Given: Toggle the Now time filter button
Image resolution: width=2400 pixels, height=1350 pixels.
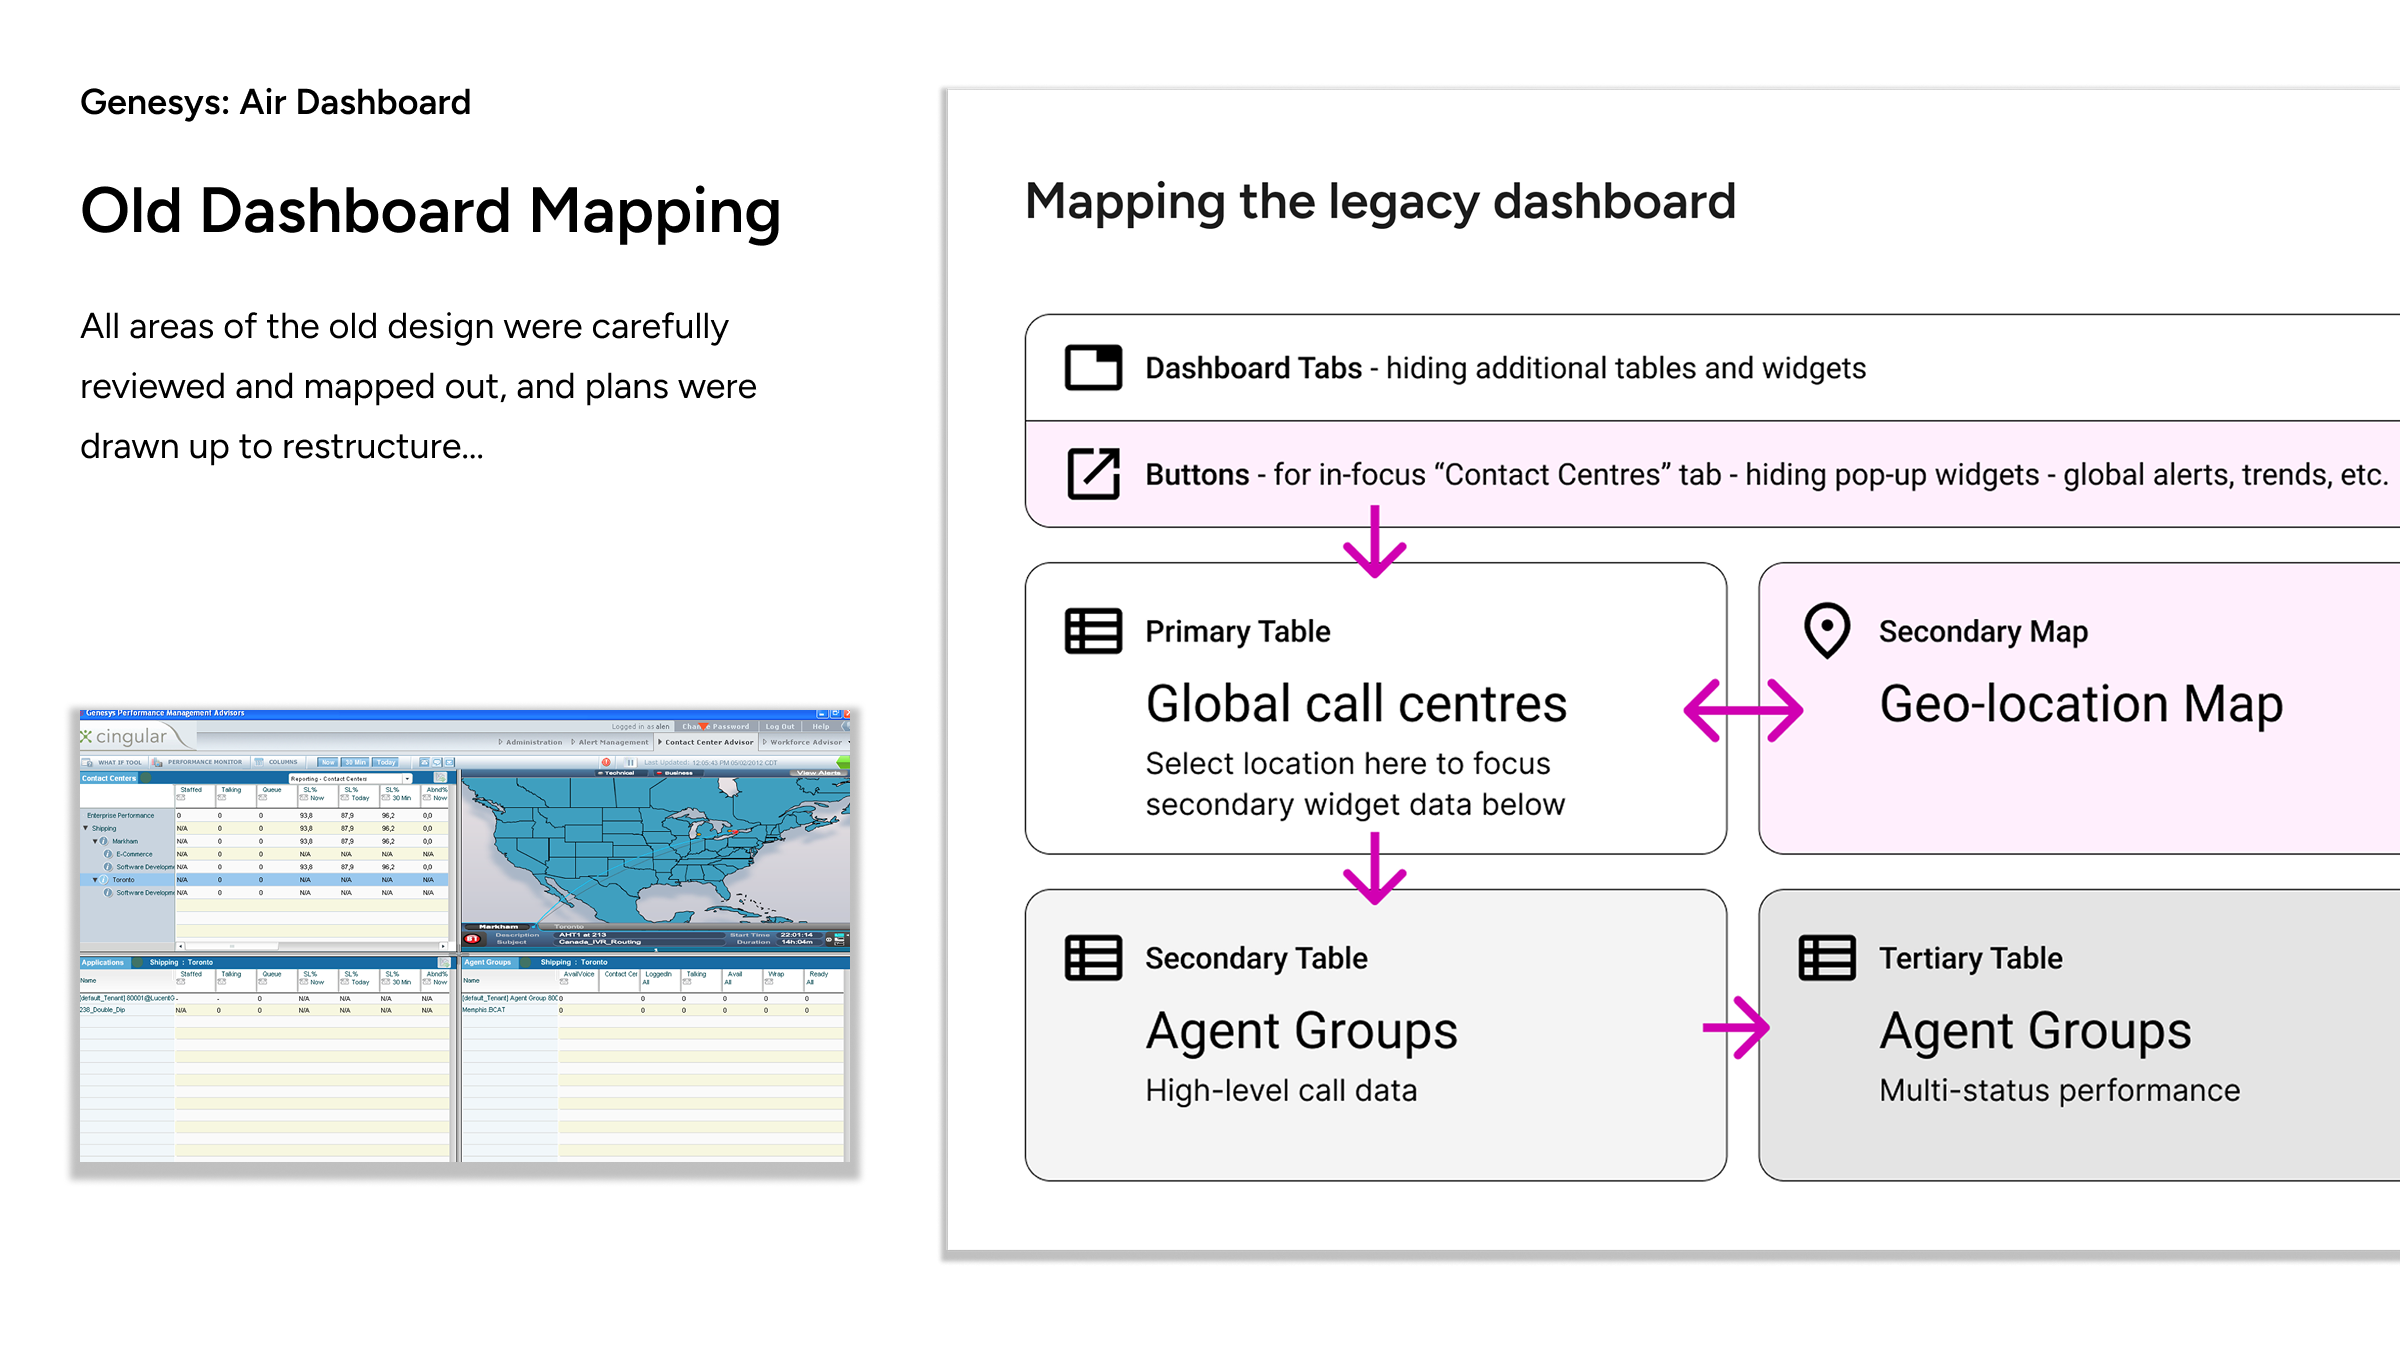Looking at the screenshot, I should [328, 762].
